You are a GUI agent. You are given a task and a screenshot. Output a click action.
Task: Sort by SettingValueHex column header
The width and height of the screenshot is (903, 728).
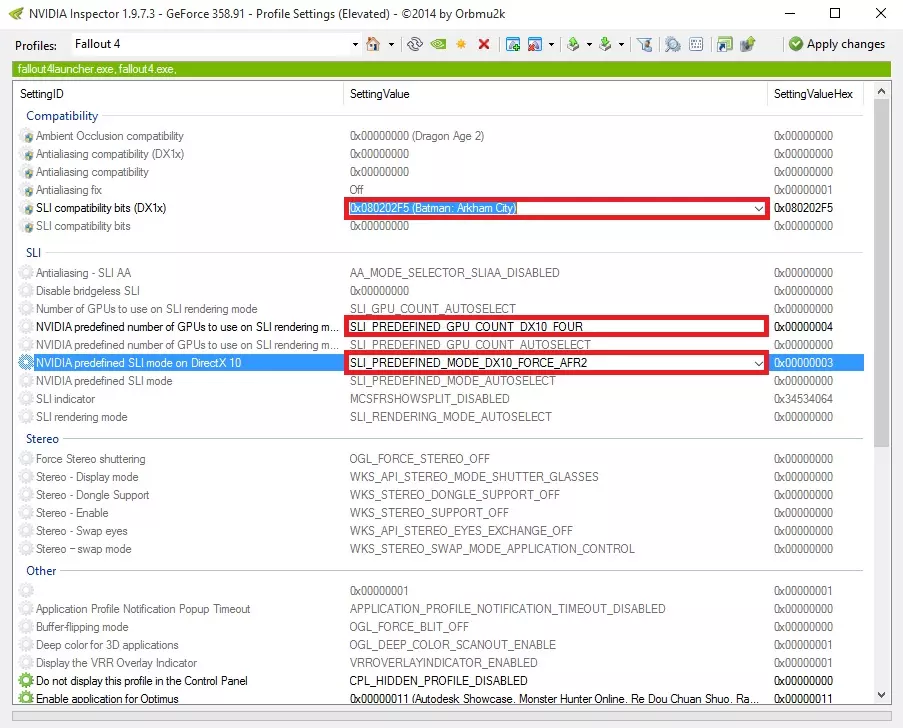[x=813, y=94]
